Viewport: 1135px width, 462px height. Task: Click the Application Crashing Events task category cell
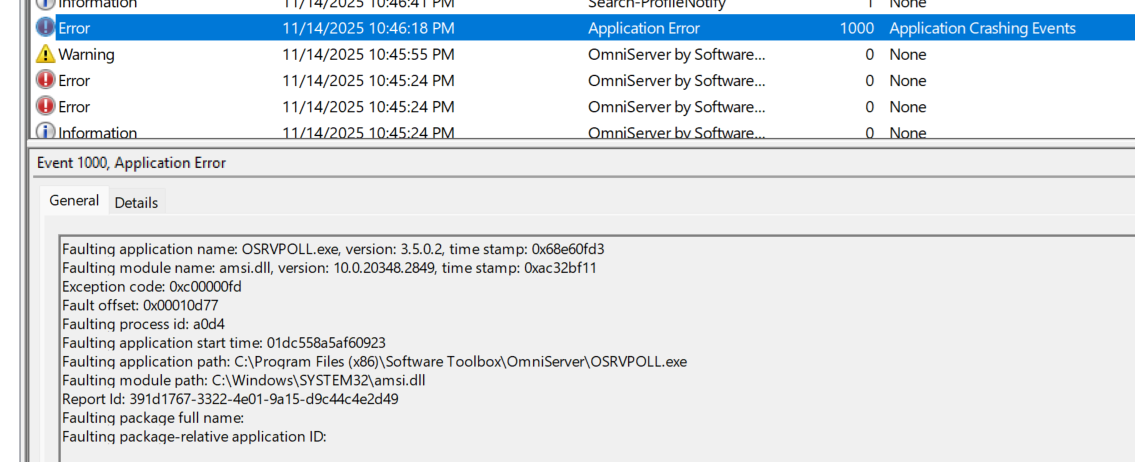point(982,28)
